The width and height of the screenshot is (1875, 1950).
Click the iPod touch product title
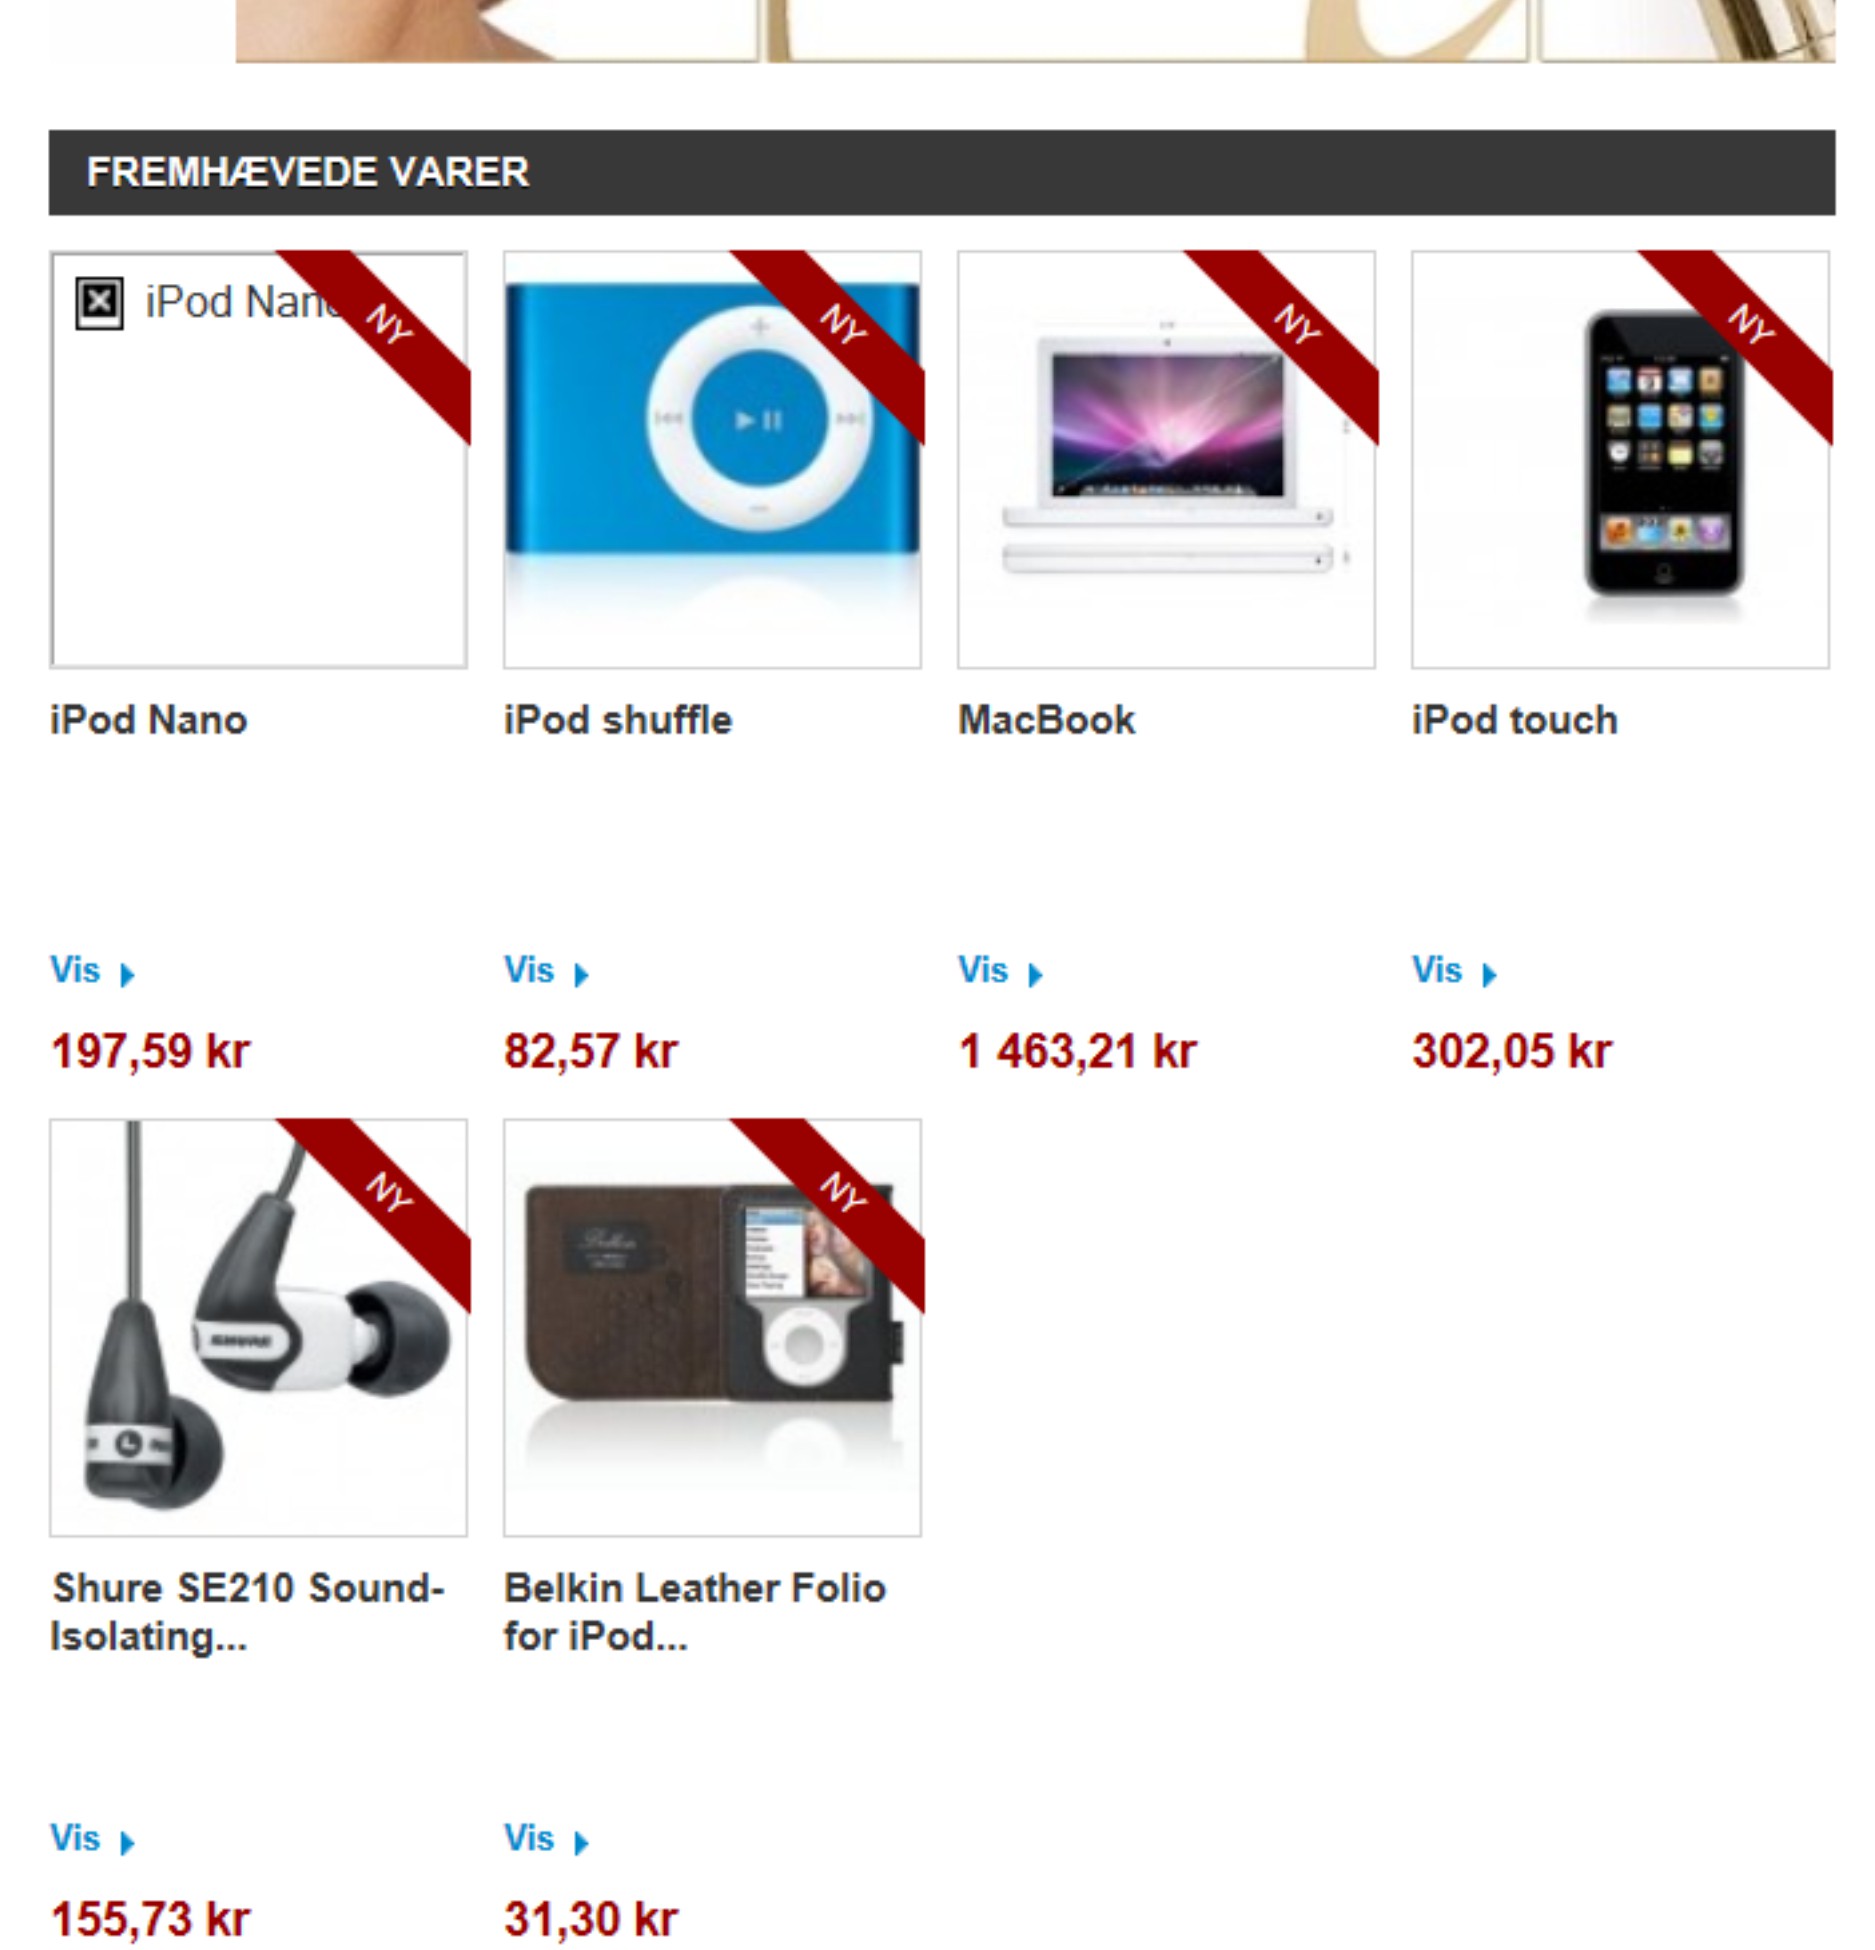pyautogui.click(x=1515, y=720)
